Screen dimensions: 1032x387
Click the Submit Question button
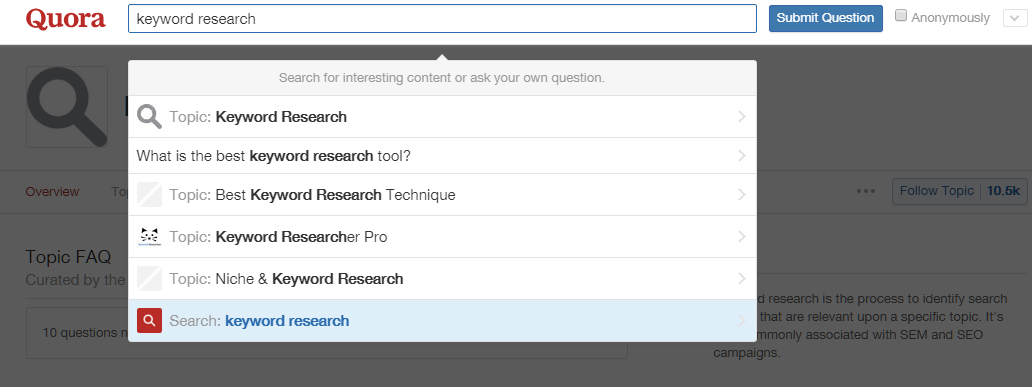[825, 18]
